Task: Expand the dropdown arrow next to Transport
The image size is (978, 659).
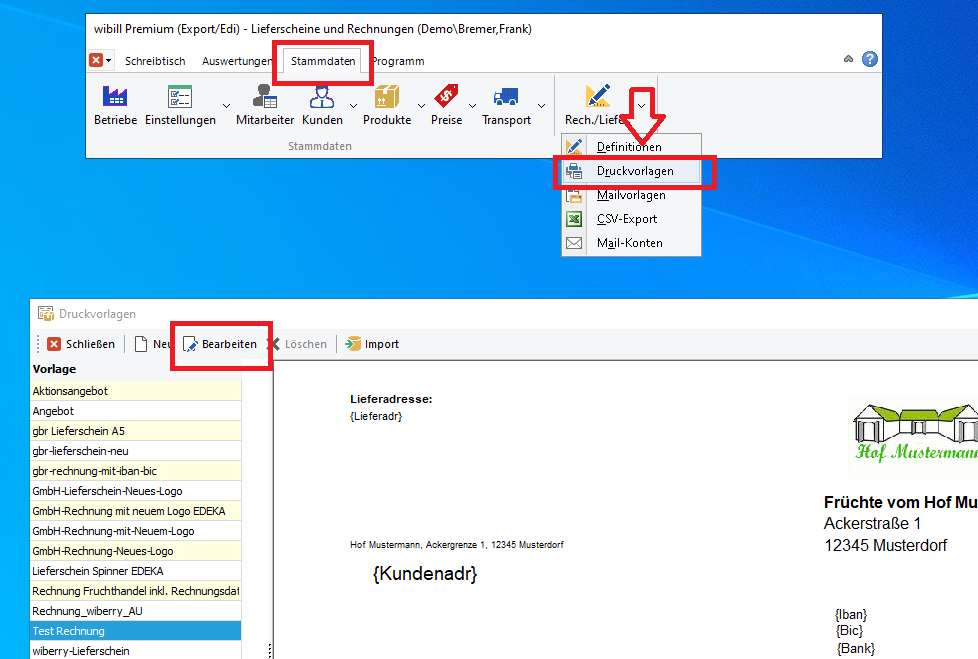Action: click(x=541, y=106)
